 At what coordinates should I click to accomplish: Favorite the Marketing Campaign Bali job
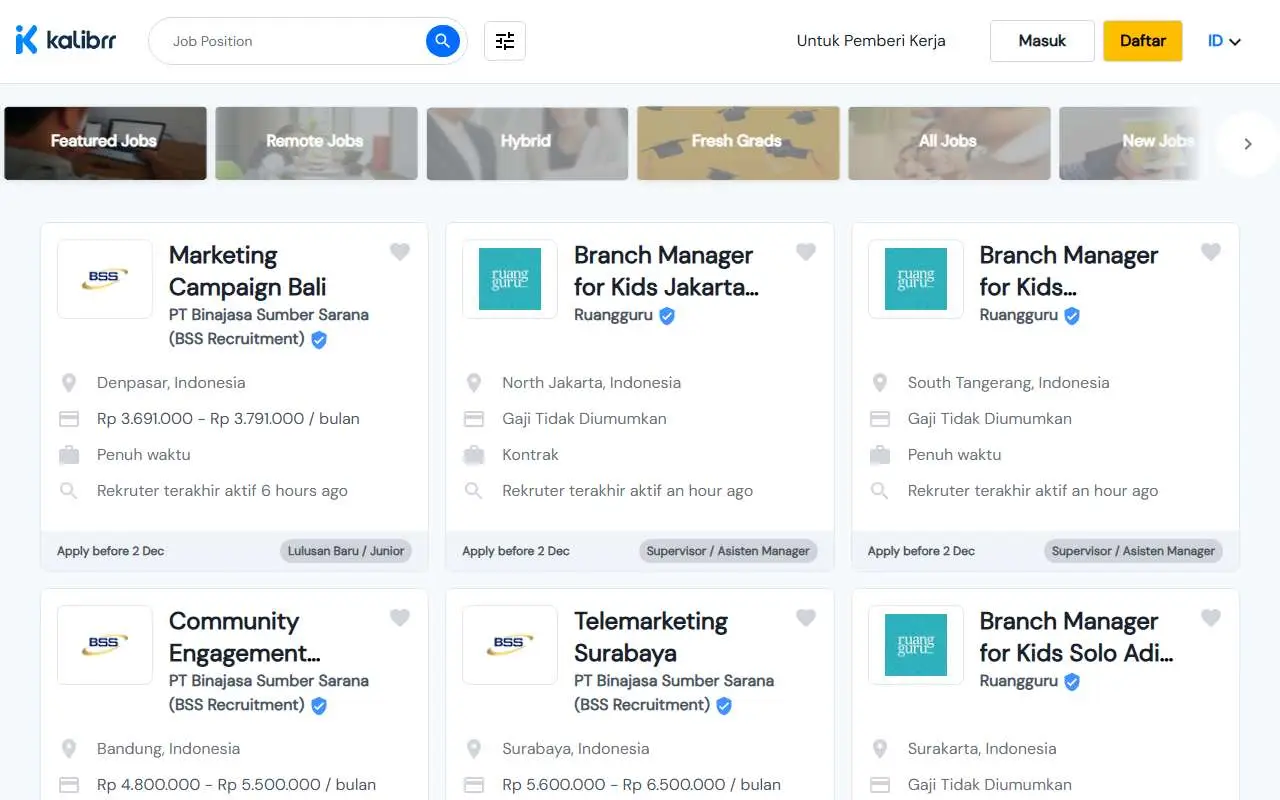pos(400,252)
